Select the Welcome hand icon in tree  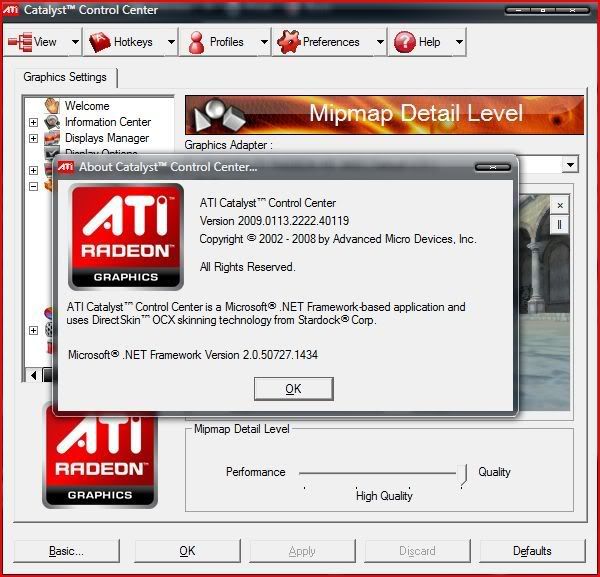pos(53,106)
